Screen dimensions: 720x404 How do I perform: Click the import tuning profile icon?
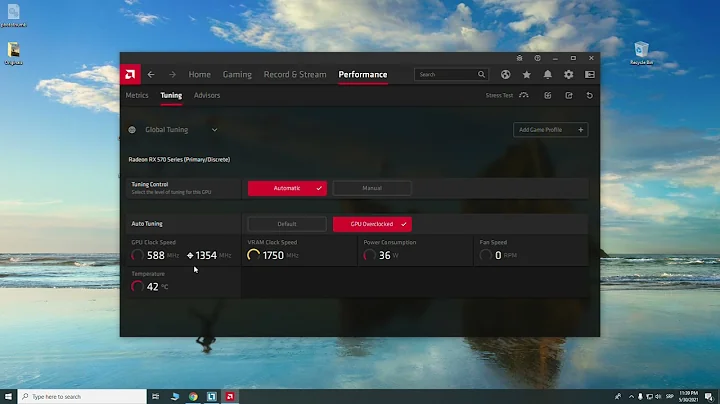548,95
